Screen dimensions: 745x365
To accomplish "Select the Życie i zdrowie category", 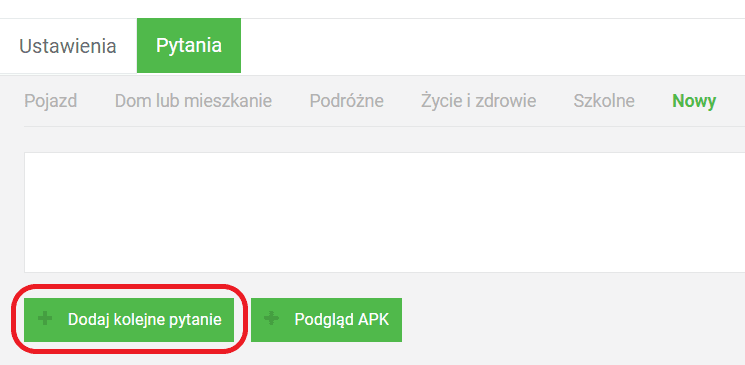I will (478, 101).
